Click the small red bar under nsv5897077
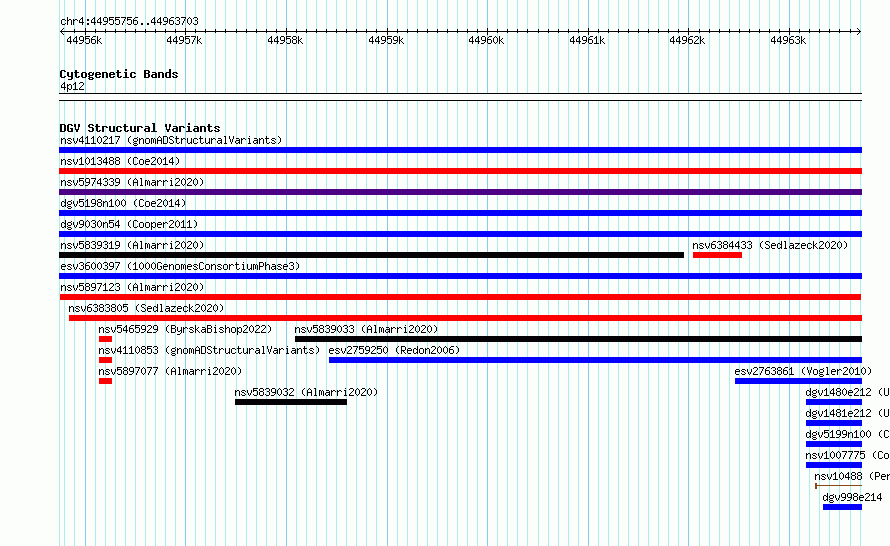 click(x=105, y=381)
